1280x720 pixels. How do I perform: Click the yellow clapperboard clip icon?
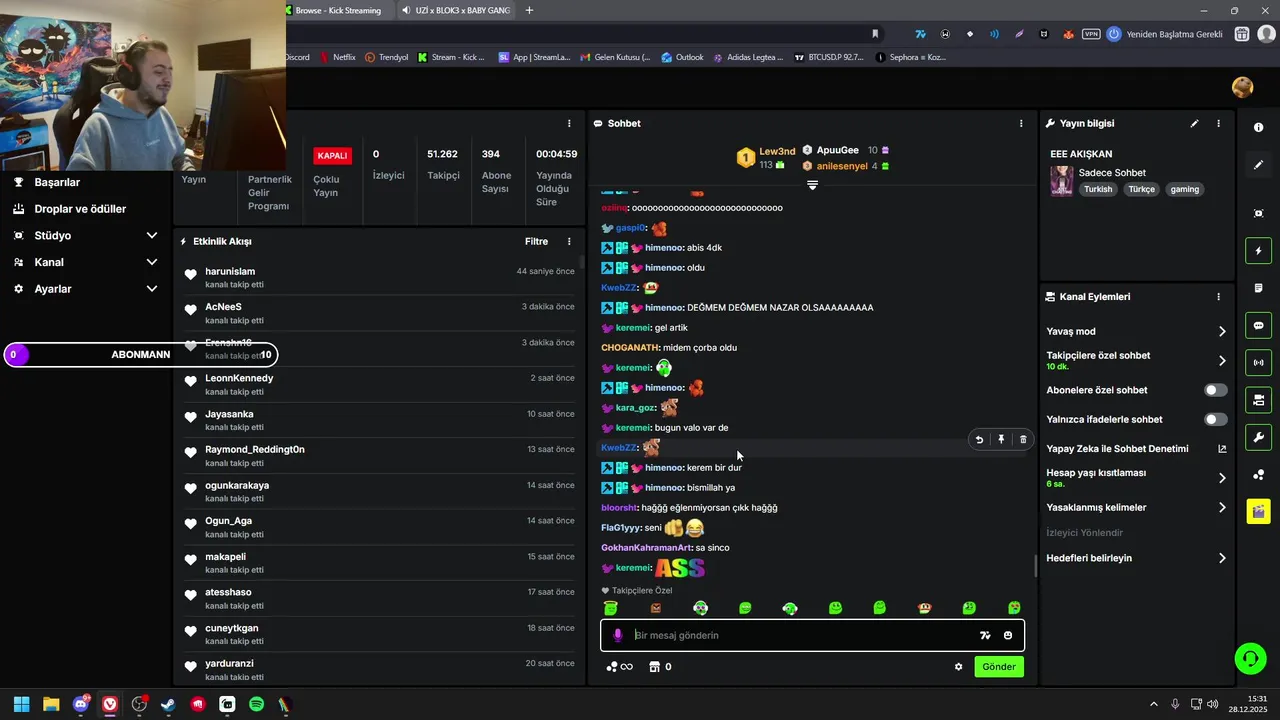(1258, 511)
